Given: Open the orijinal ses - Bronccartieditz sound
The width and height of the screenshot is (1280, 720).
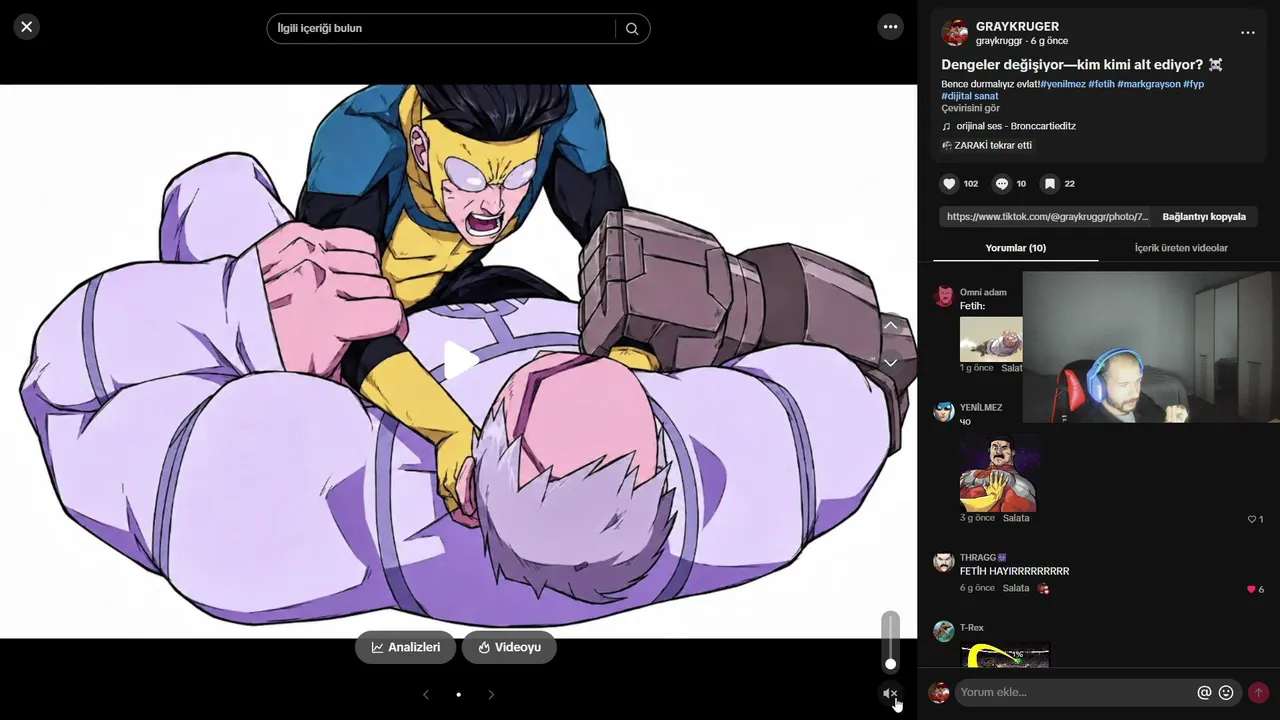Looking at the screenshot, I should pos(1015,126).
